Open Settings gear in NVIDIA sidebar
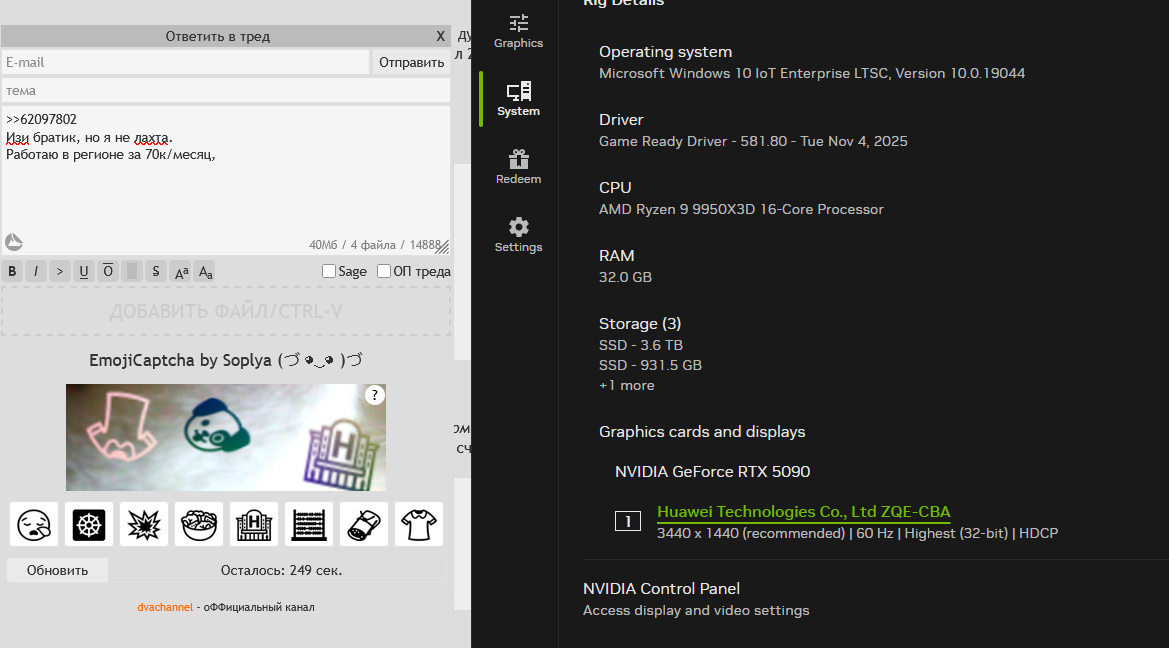This screenshot has width=1169, height=648. (518, 235)
